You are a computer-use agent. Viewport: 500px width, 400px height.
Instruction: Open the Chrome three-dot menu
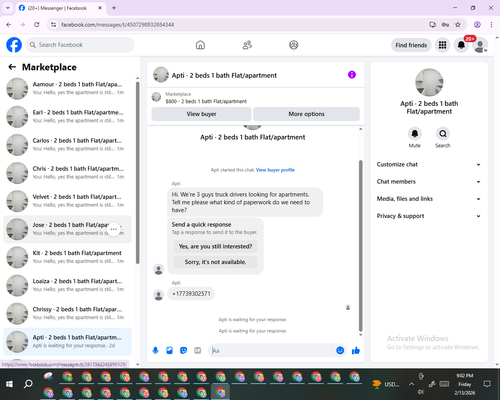[491, 25]
